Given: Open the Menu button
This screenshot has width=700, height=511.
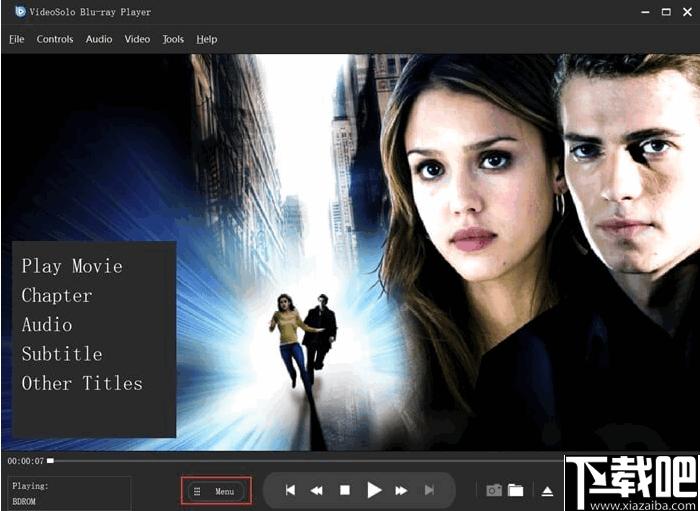Looking at the screenshot, I should 217,491.
